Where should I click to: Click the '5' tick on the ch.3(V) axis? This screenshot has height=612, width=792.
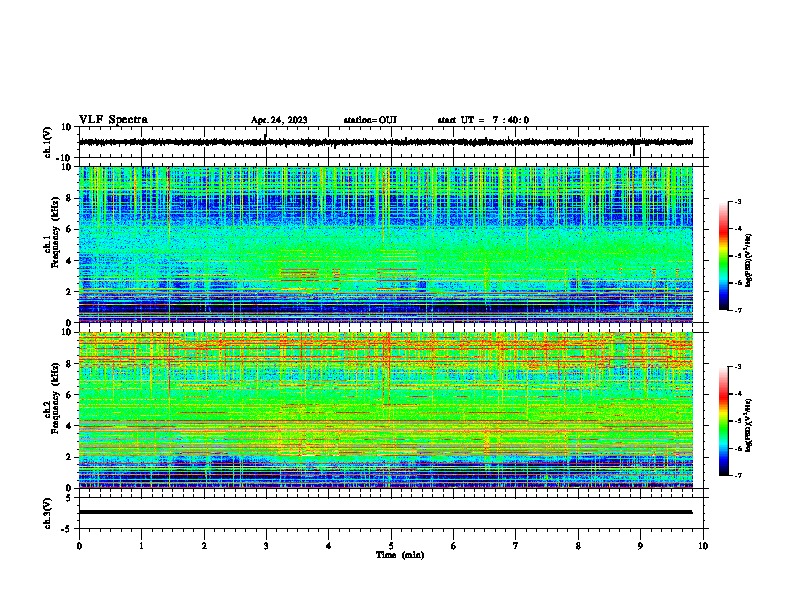(69, 497)
